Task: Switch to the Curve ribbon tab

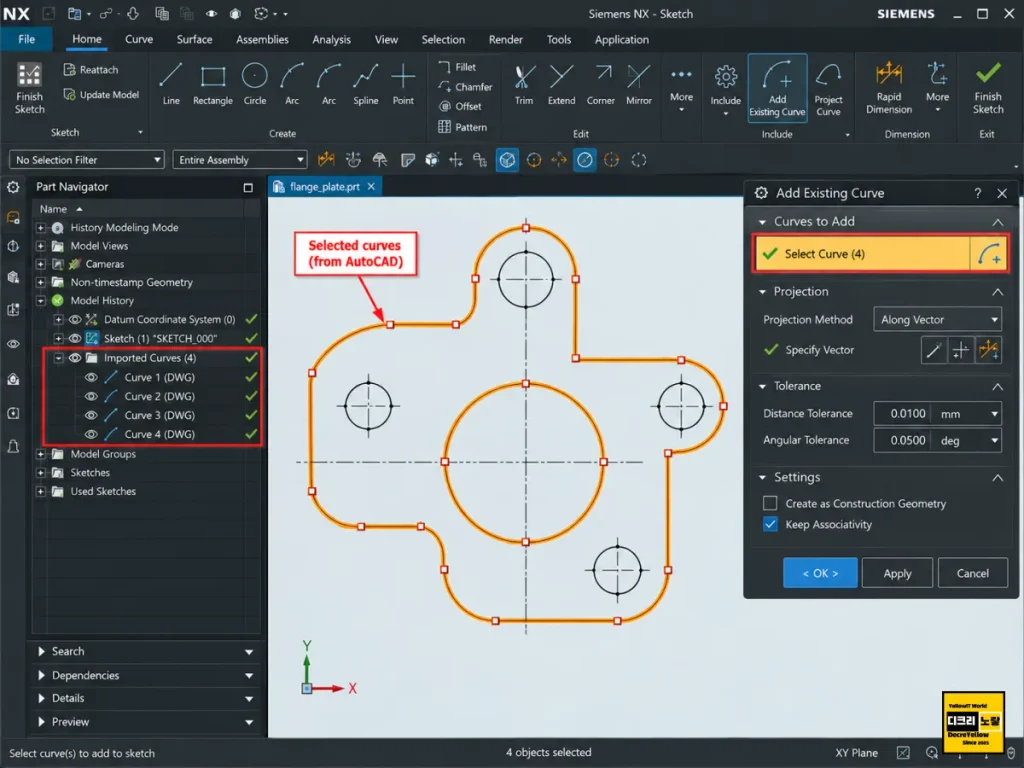Action: tap(139, 39)
